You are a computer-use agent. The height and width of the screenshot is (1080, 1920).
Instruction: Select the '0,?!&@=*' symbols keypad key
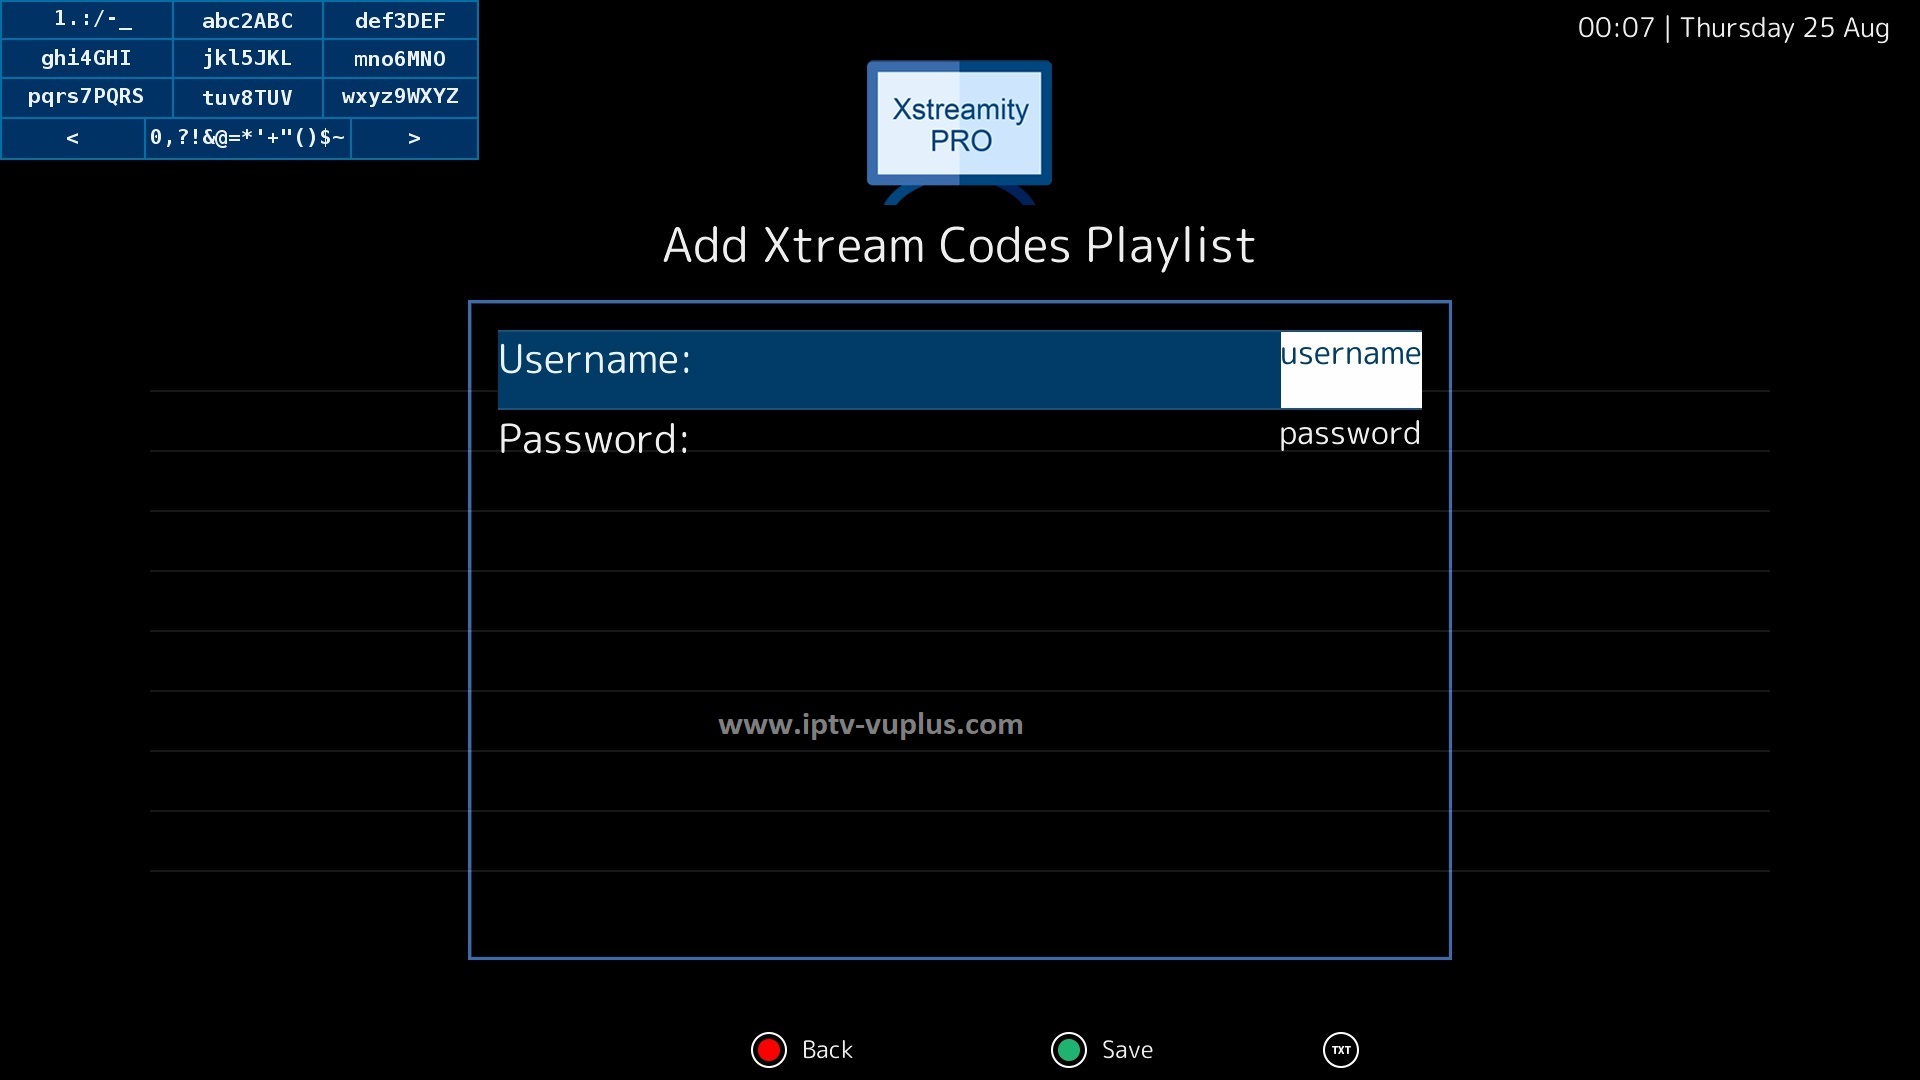[x=248, y=138]
